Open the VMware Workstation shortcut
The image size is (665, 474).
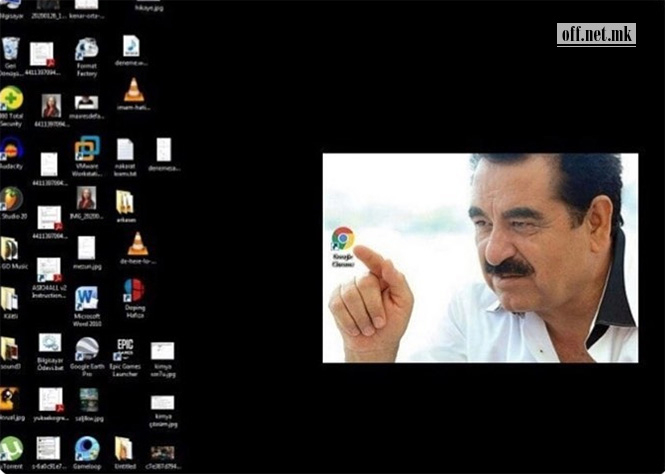click(x=87, y=148)
